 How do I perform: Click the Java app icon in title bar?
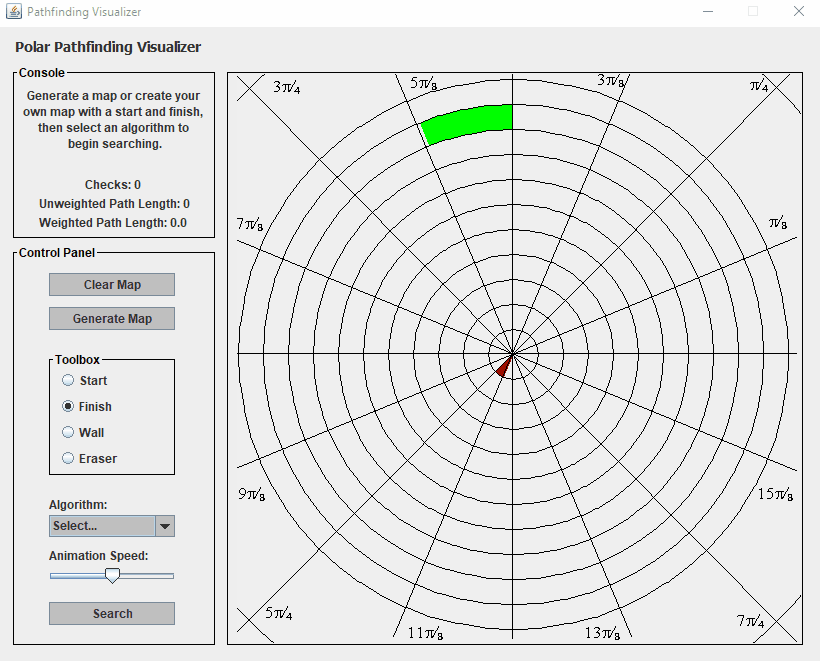(x=14, y=12)
